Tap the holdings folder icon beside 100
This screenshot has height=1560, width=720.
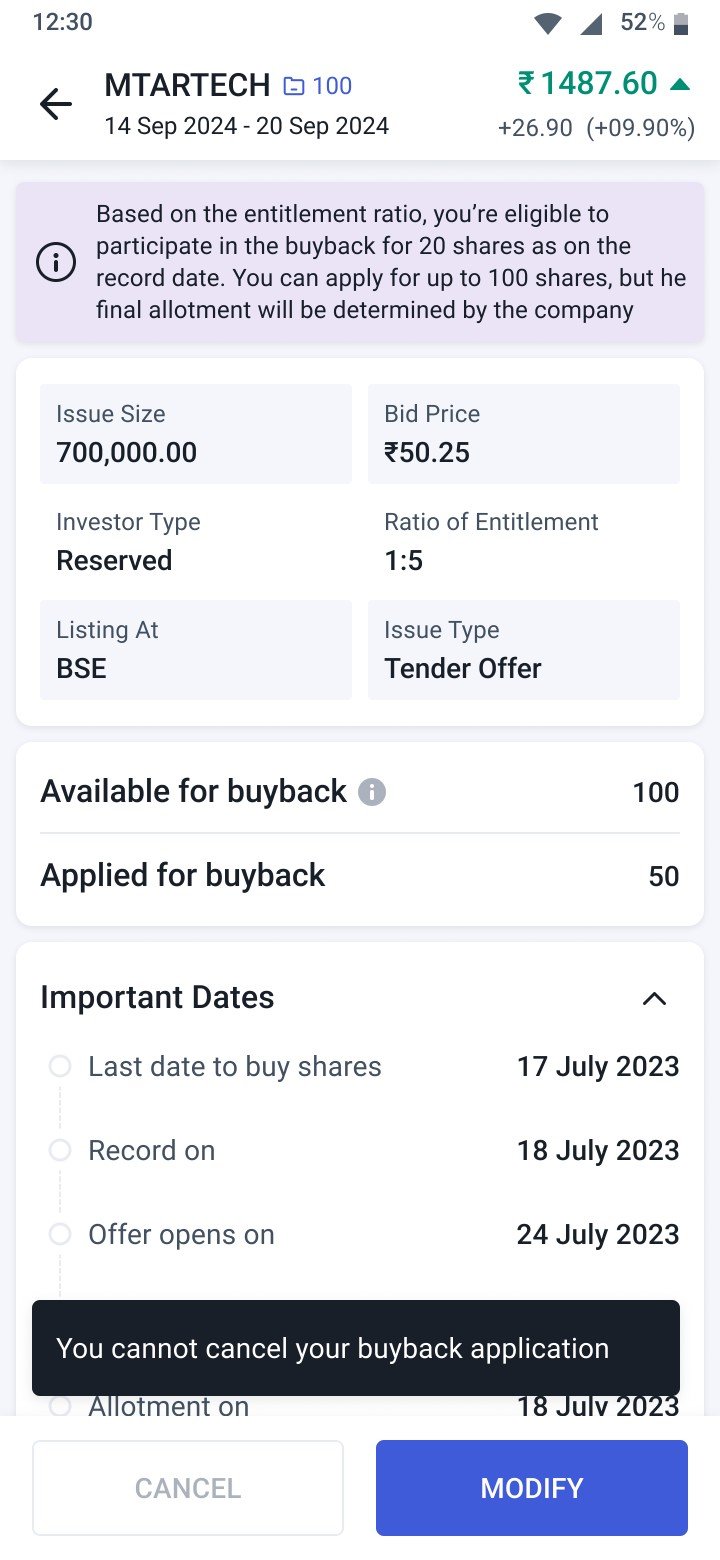pyautogui.click(x=294, y=87)
